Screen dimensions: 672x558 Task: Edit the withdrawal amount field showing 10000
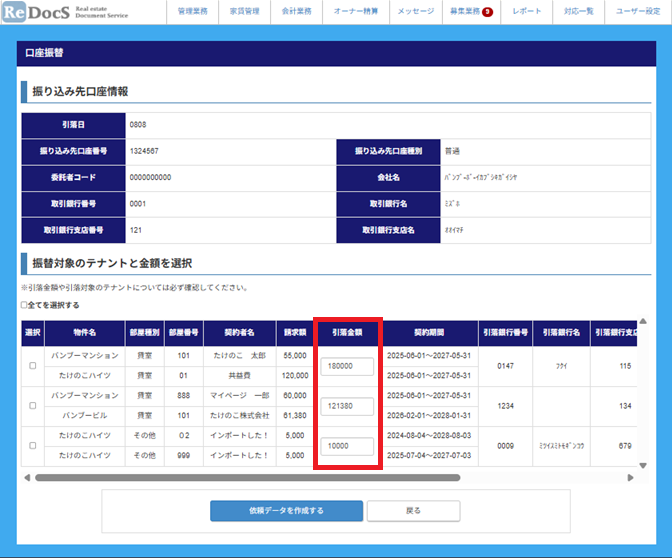(x=347, y=446)
